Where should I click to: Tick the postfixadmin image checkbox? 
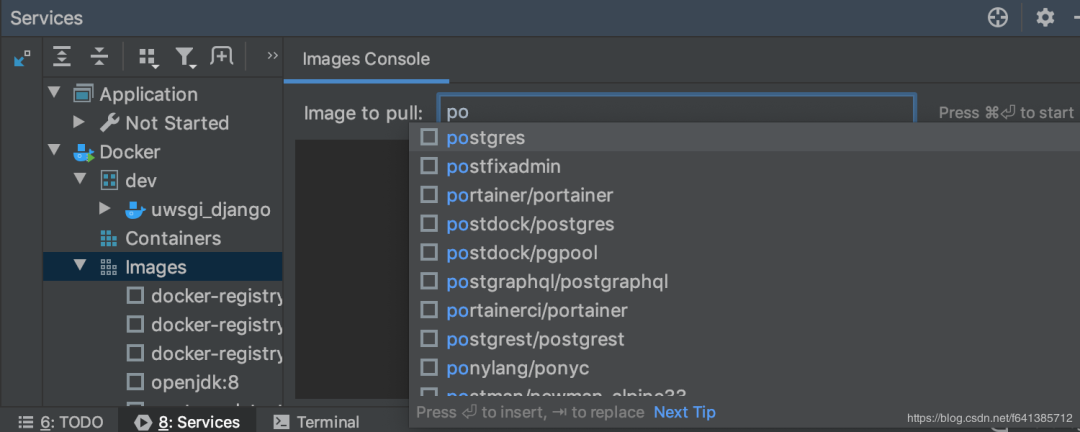[429, 166]
